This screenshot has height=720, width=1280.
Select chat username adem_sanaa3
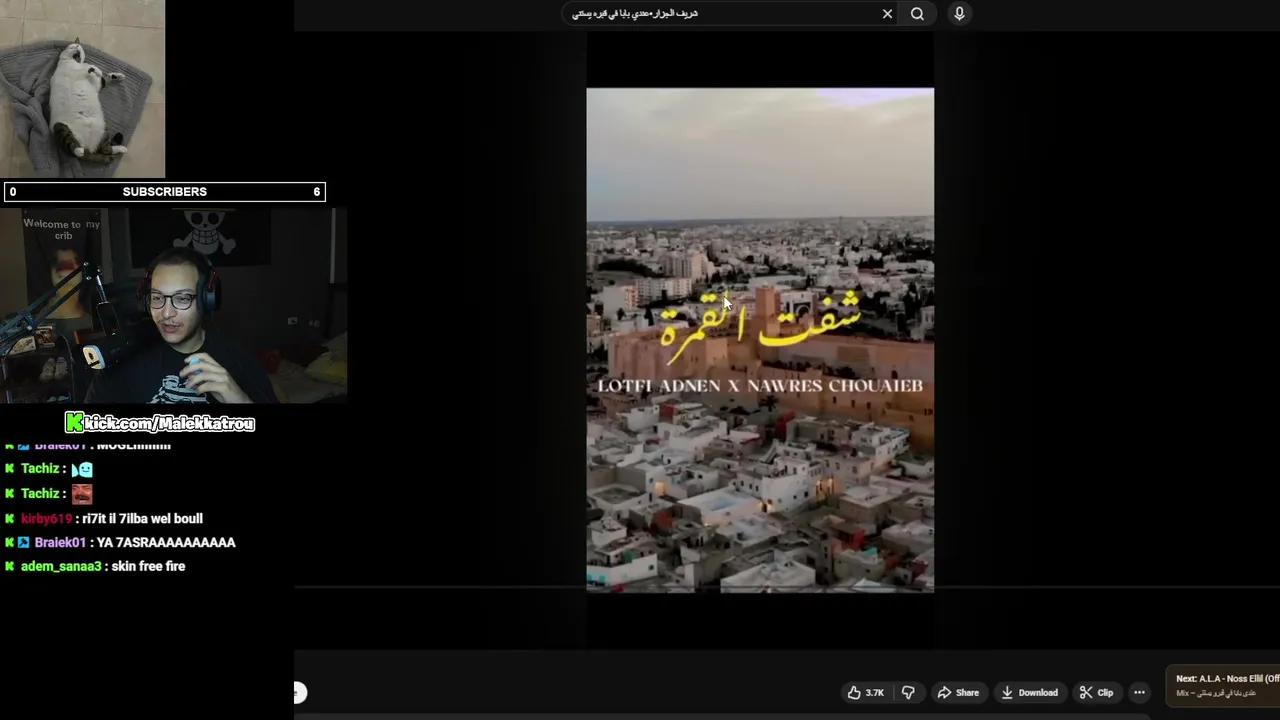click(61, 566)
